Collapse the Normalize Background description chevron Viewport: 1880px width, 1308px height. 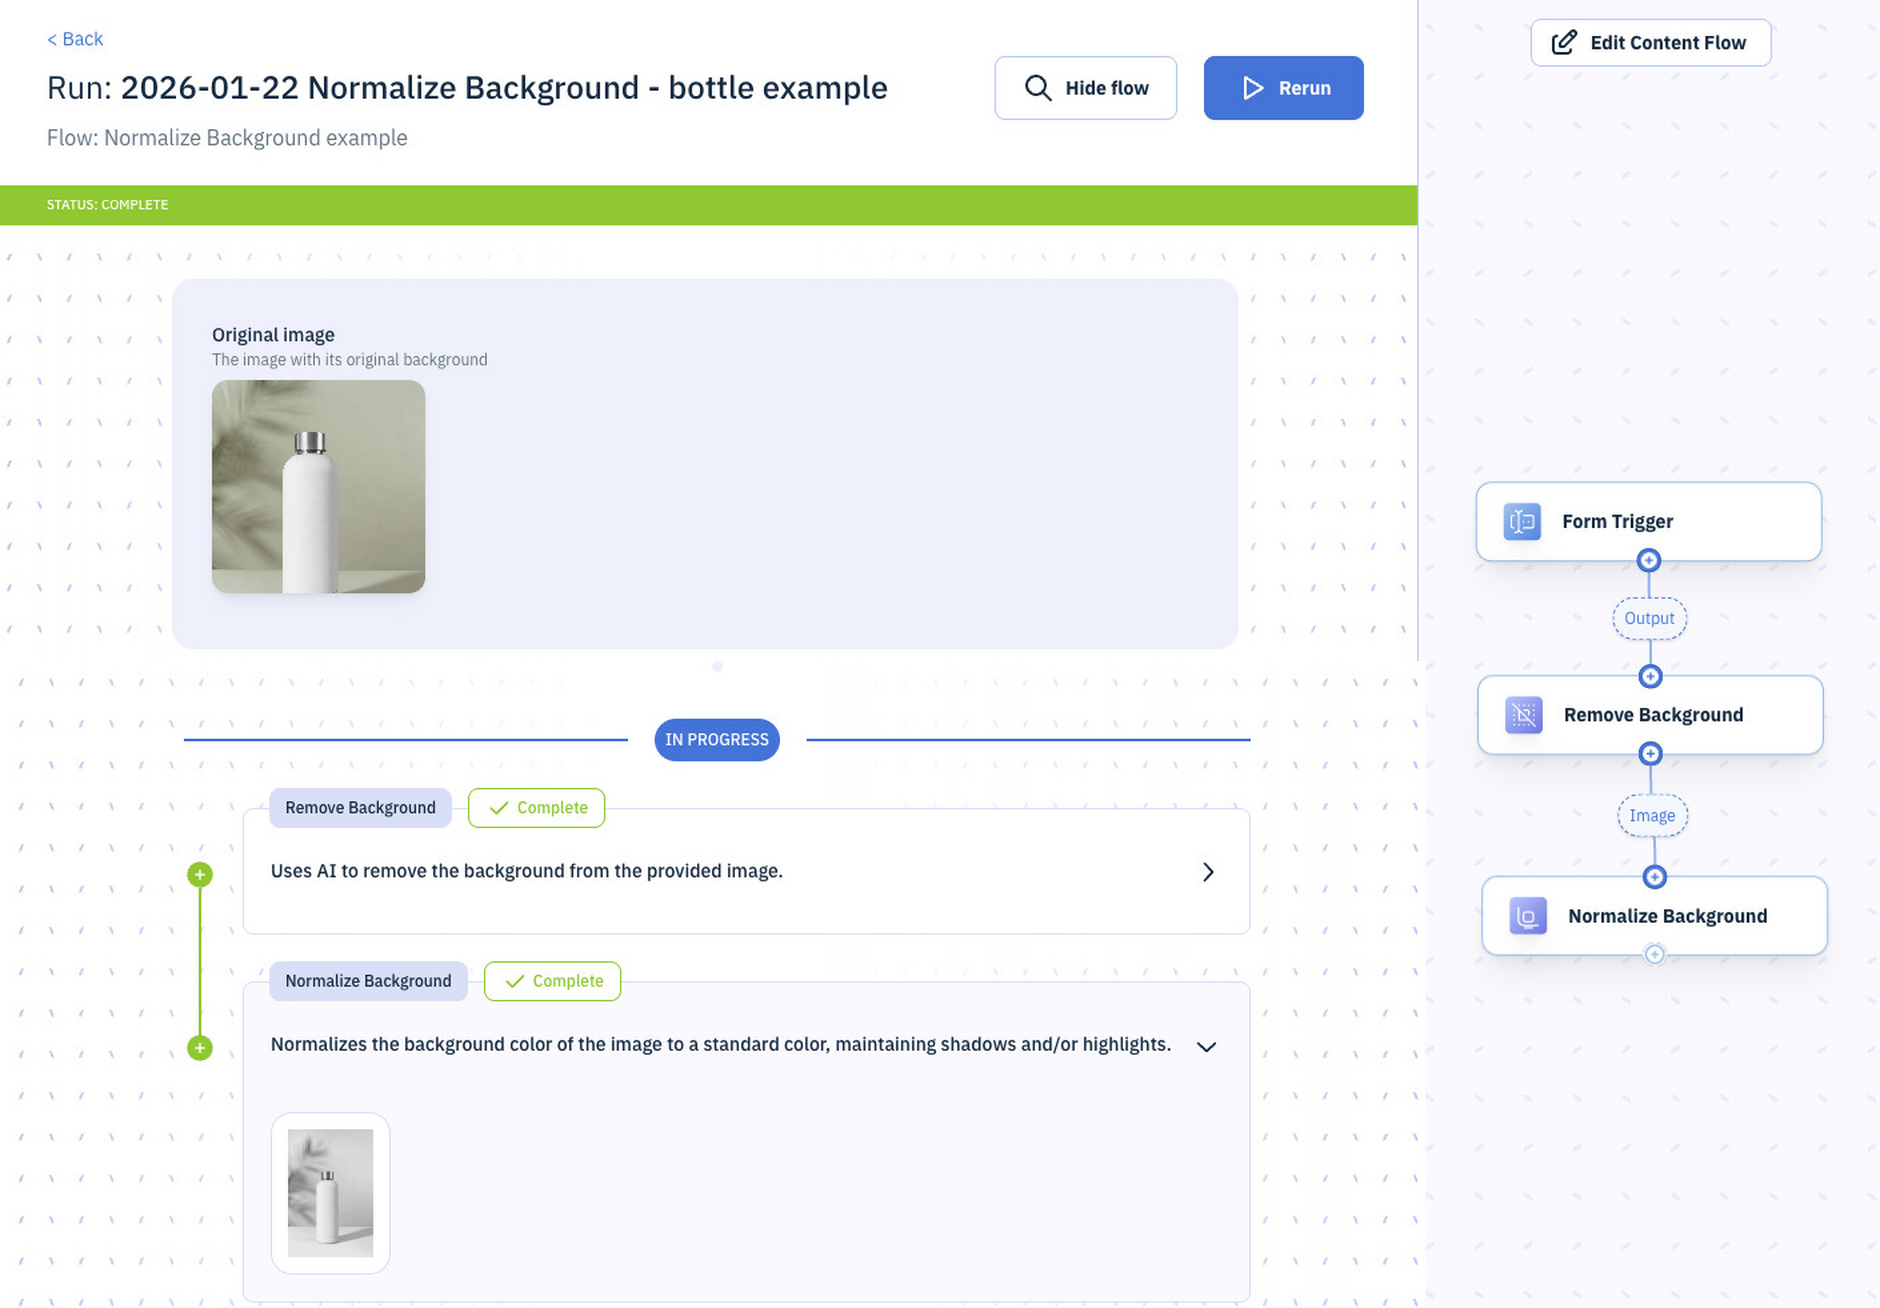pos(1206,1047)
